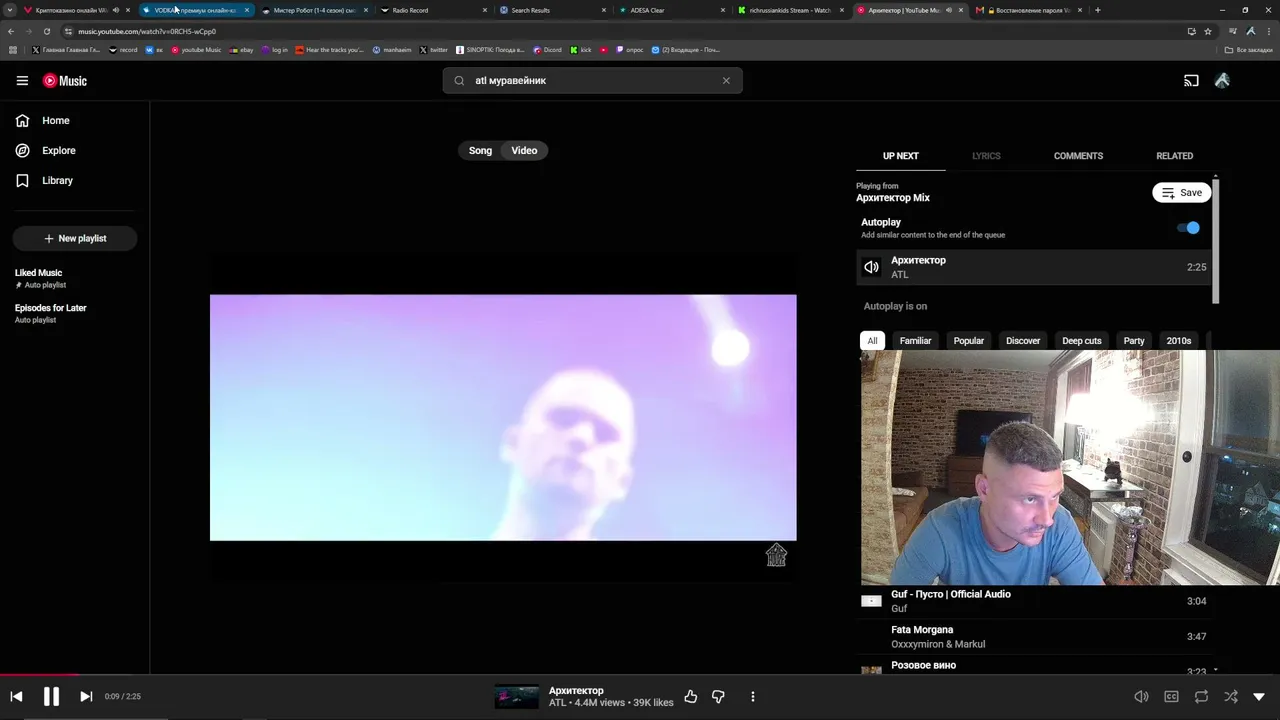
Task: Go back in browser history
Action: 10,31
